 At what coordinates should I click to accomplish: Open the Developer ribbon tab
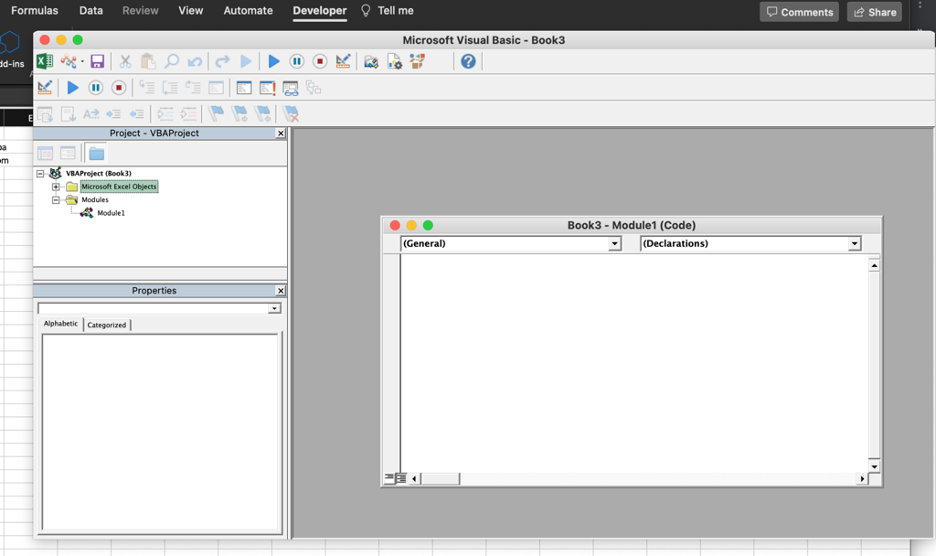pyautogui.click(x=319, y=11)
